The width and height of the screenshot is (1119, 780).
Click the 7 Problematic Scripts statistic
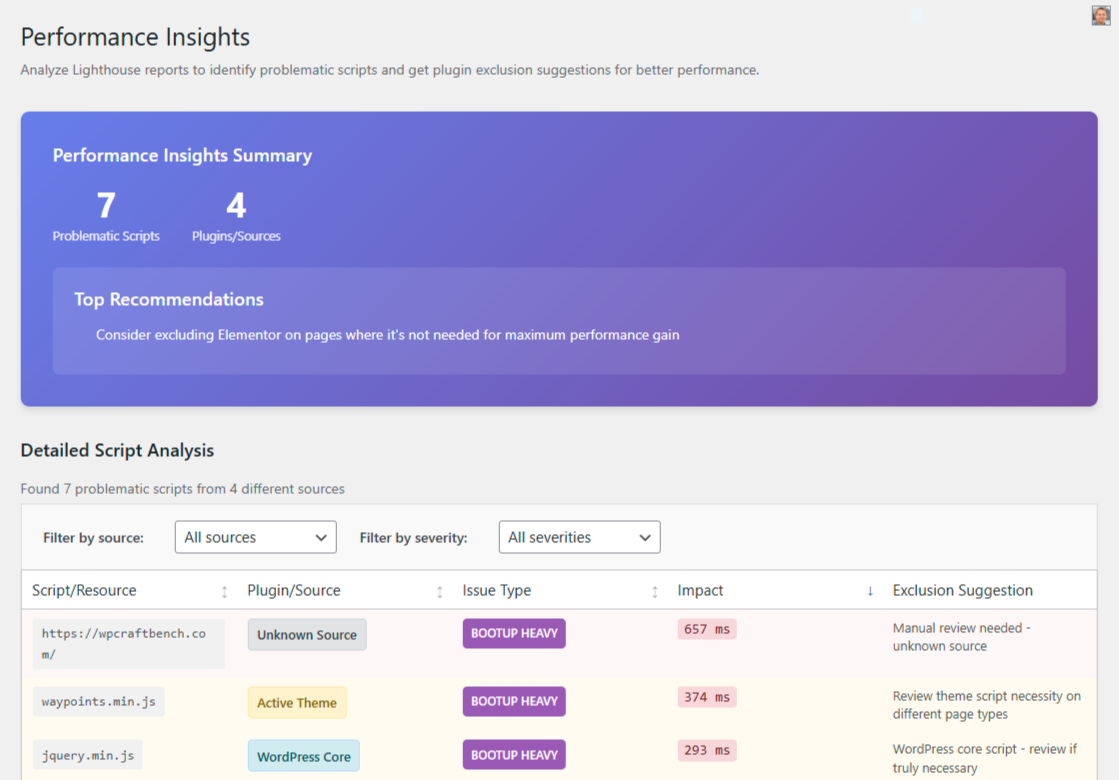106,216
